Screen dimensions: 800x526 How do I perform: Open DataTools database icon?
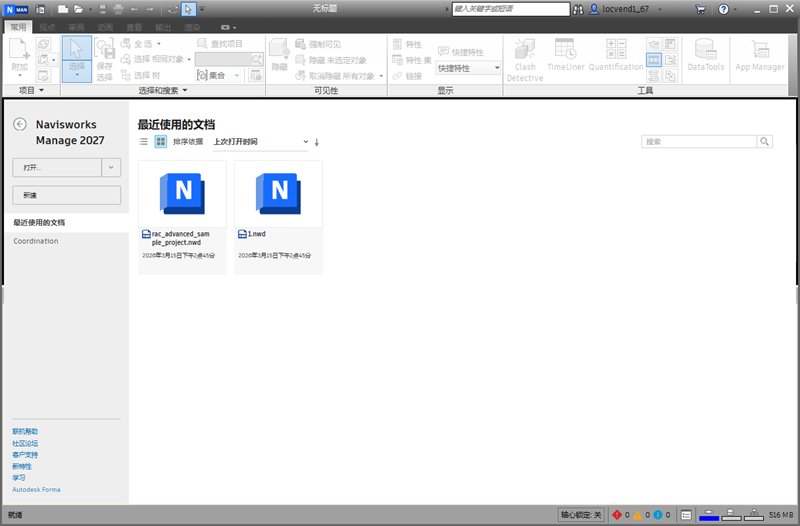706,55
